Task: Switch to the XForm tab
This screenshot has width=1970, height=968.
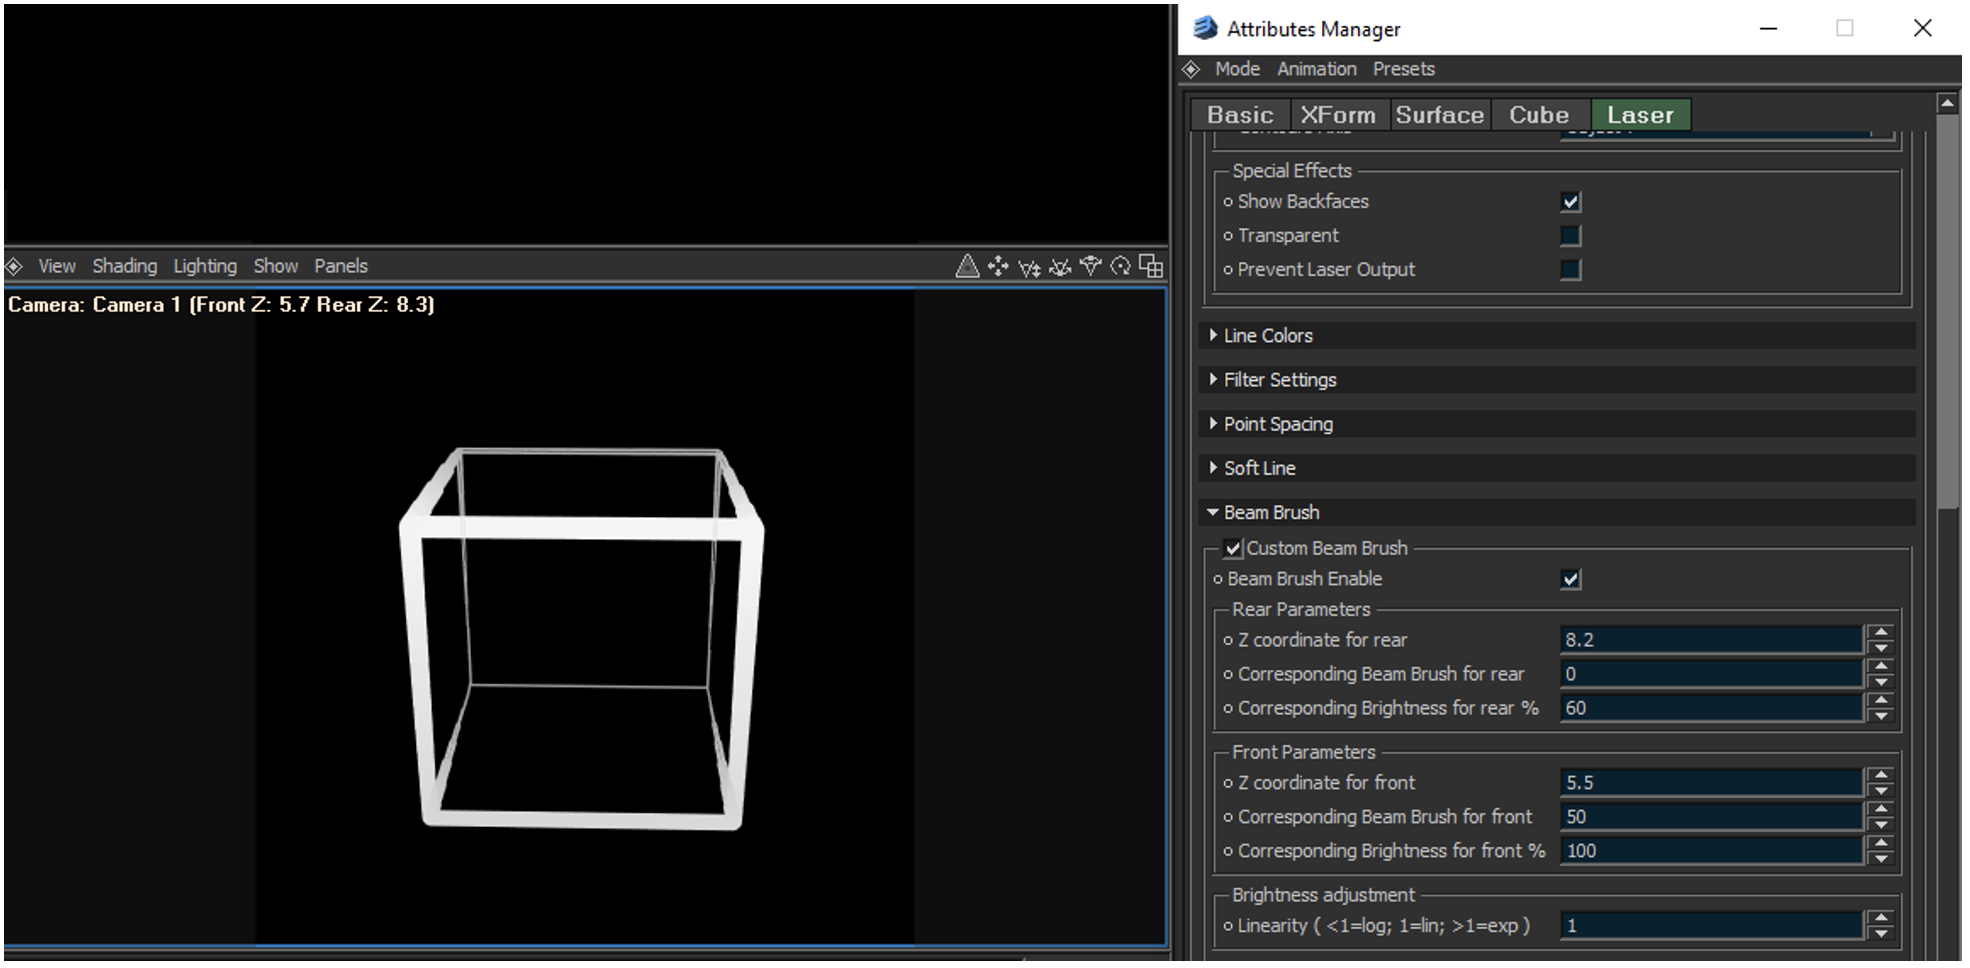Action: pyautogui.click(x=1337, y=115)
